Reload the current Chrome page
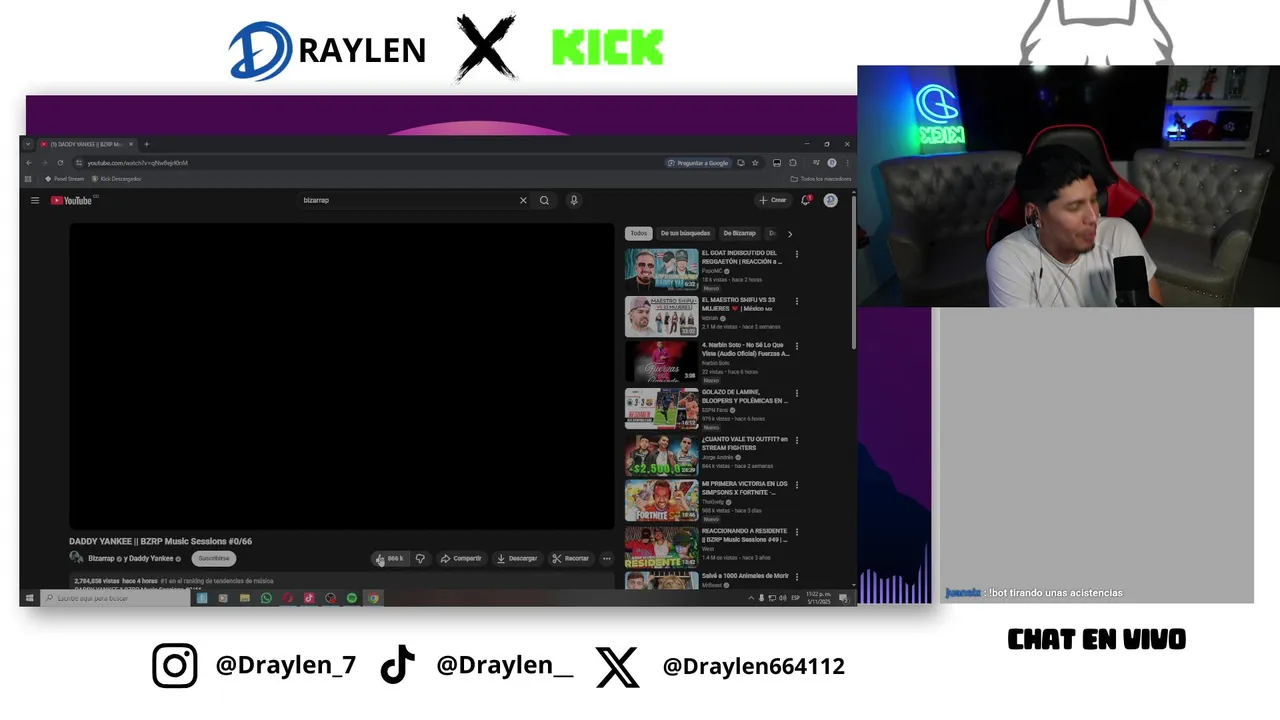The width and height of the screenshot is (1280, 720). [61, 163]
